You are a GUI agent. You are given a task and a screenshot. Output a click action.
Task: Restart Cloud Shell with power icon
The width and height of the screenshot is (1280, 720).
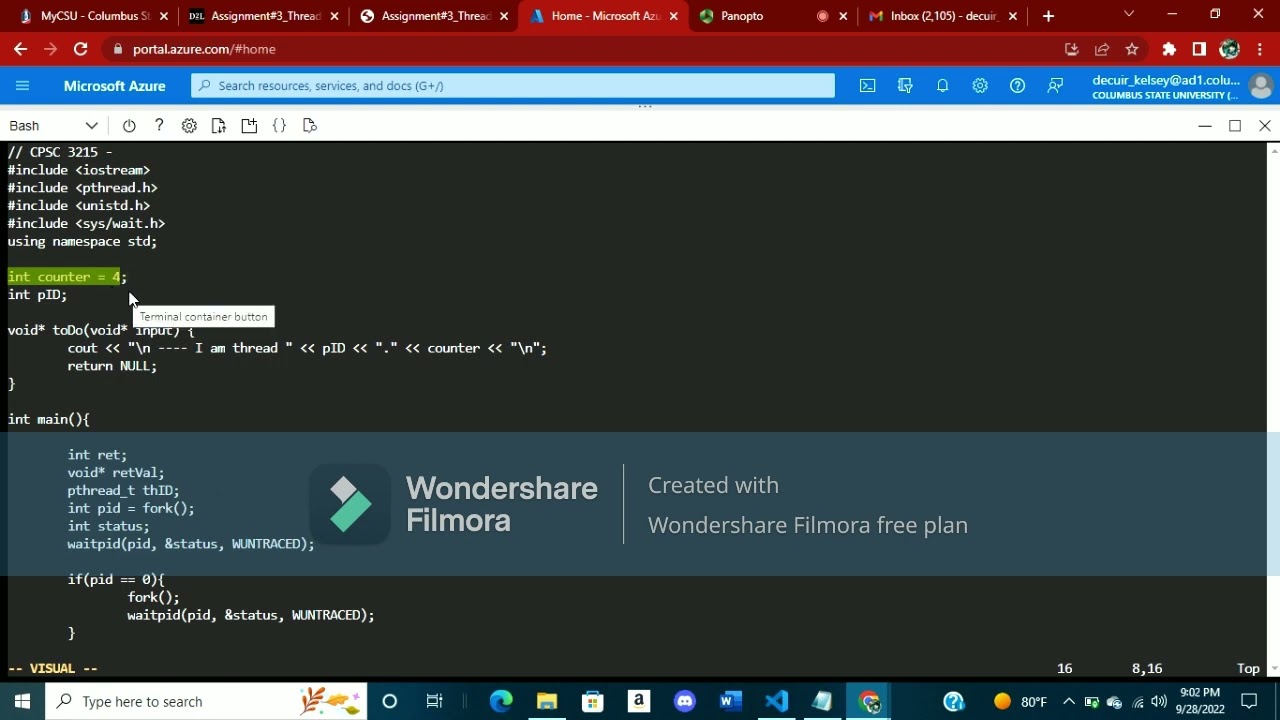pos(129,126)
